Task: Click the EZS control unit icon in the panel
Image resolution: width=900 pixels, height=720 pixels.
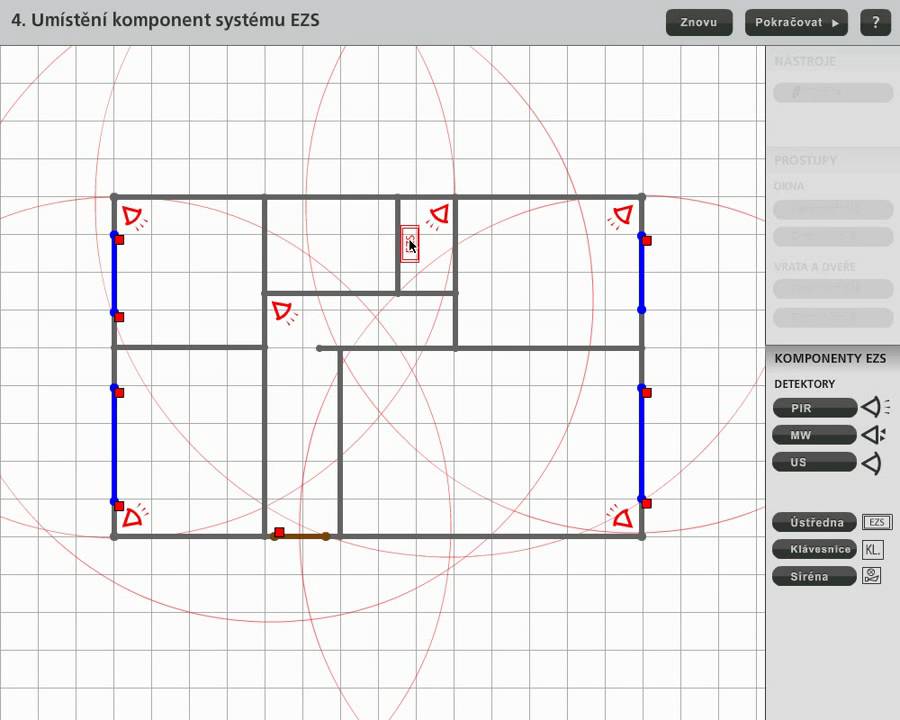Action: point(877,522)
